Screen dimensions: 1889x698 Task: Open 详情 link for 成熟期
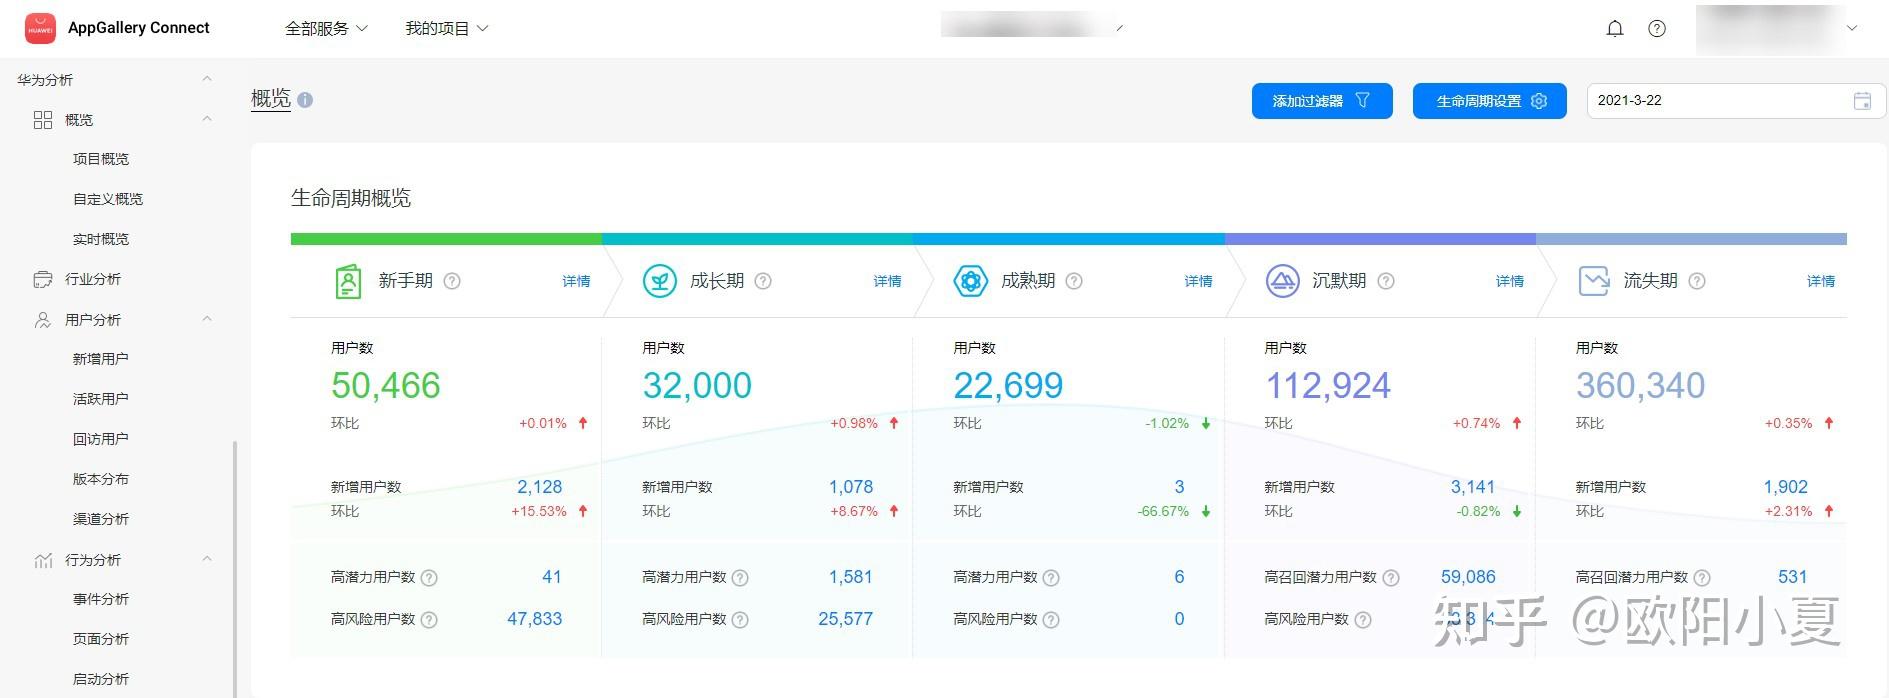(1198, 281)
